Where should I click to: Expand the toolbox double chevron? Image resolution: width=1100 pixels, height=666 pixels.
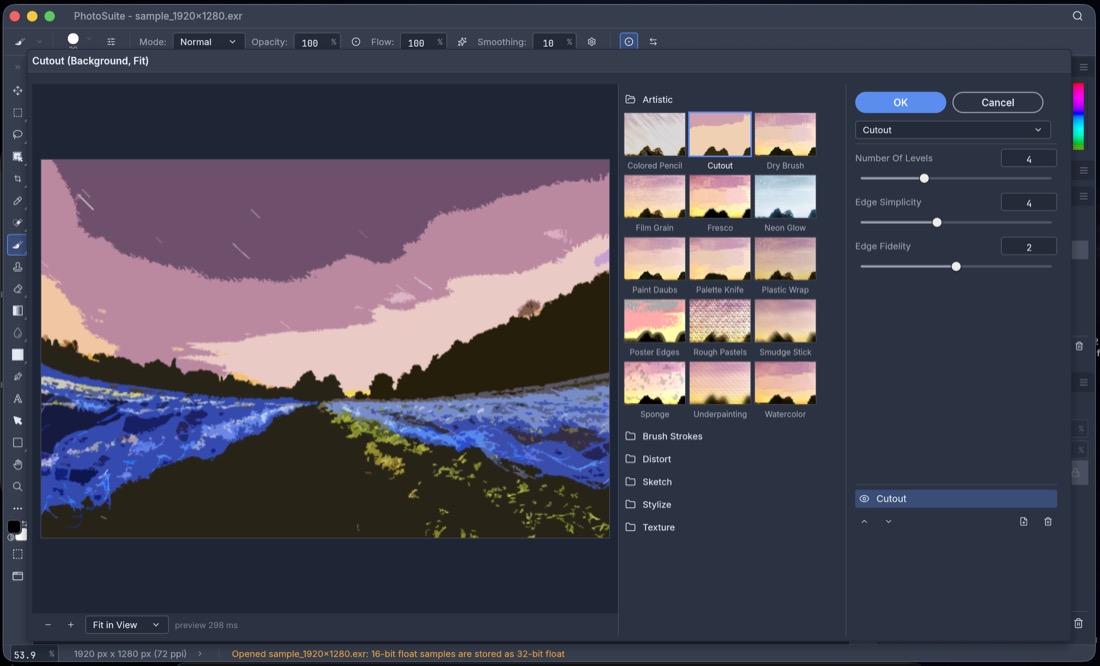pos(18,67)
